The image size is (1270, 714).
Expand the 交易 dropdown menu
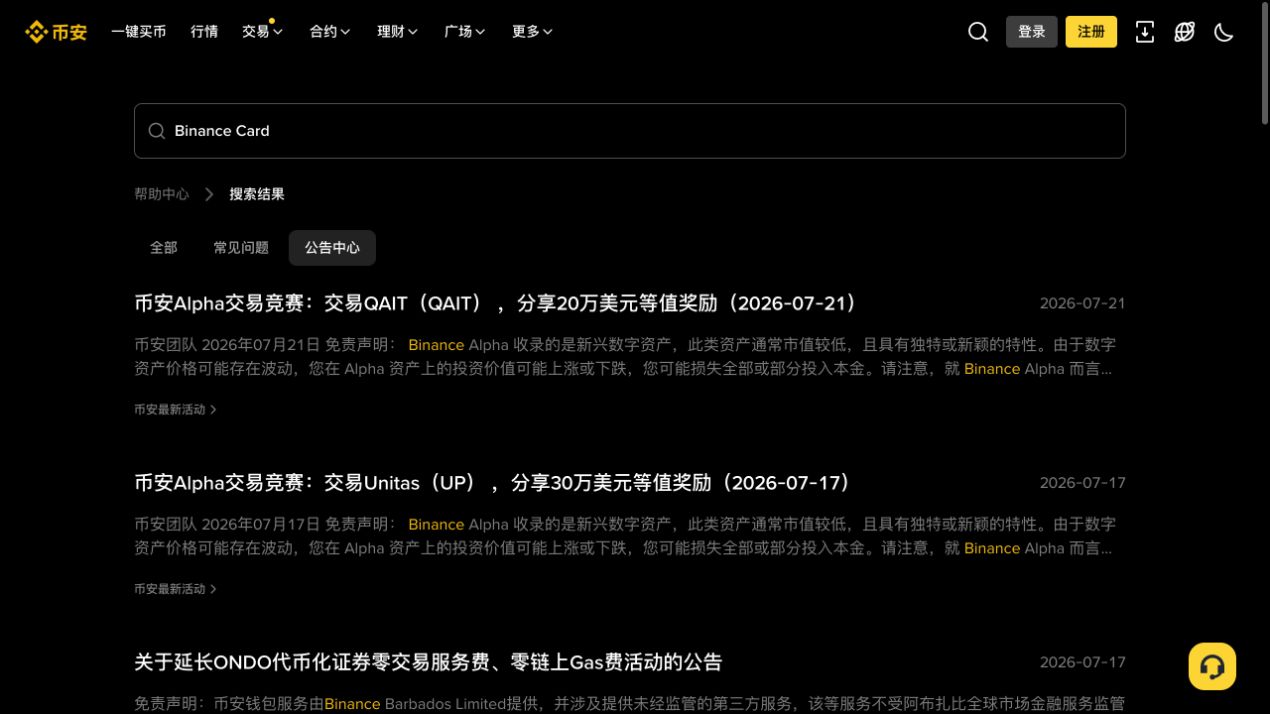263,32
